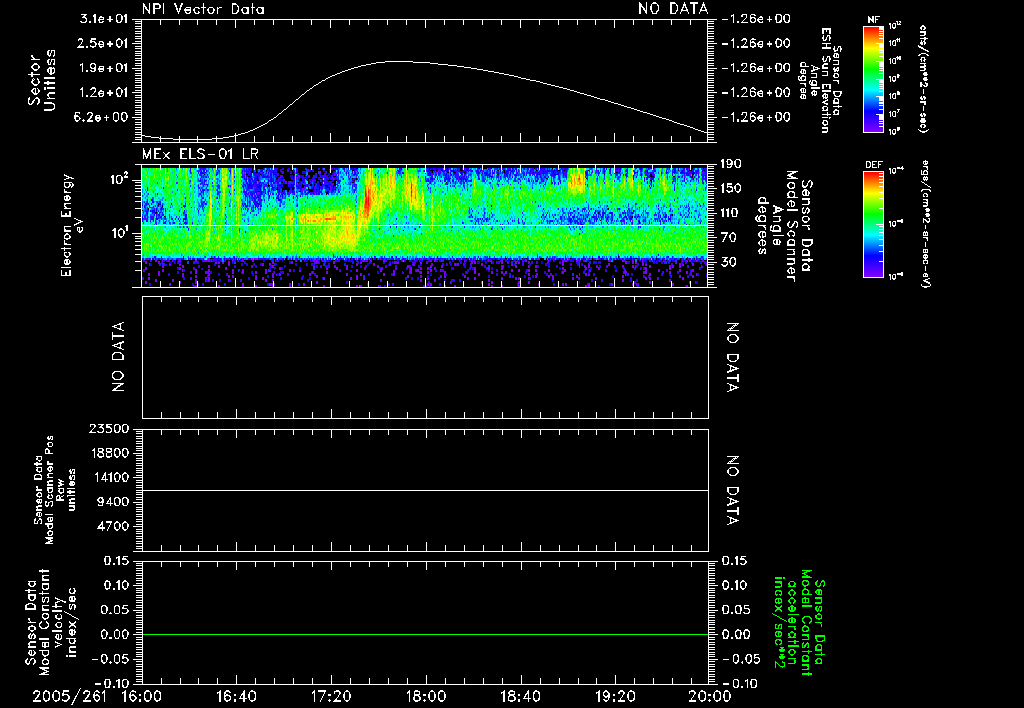Click the 20:00 end time label
1024x708 pixels.
click(x=711, y=696)
